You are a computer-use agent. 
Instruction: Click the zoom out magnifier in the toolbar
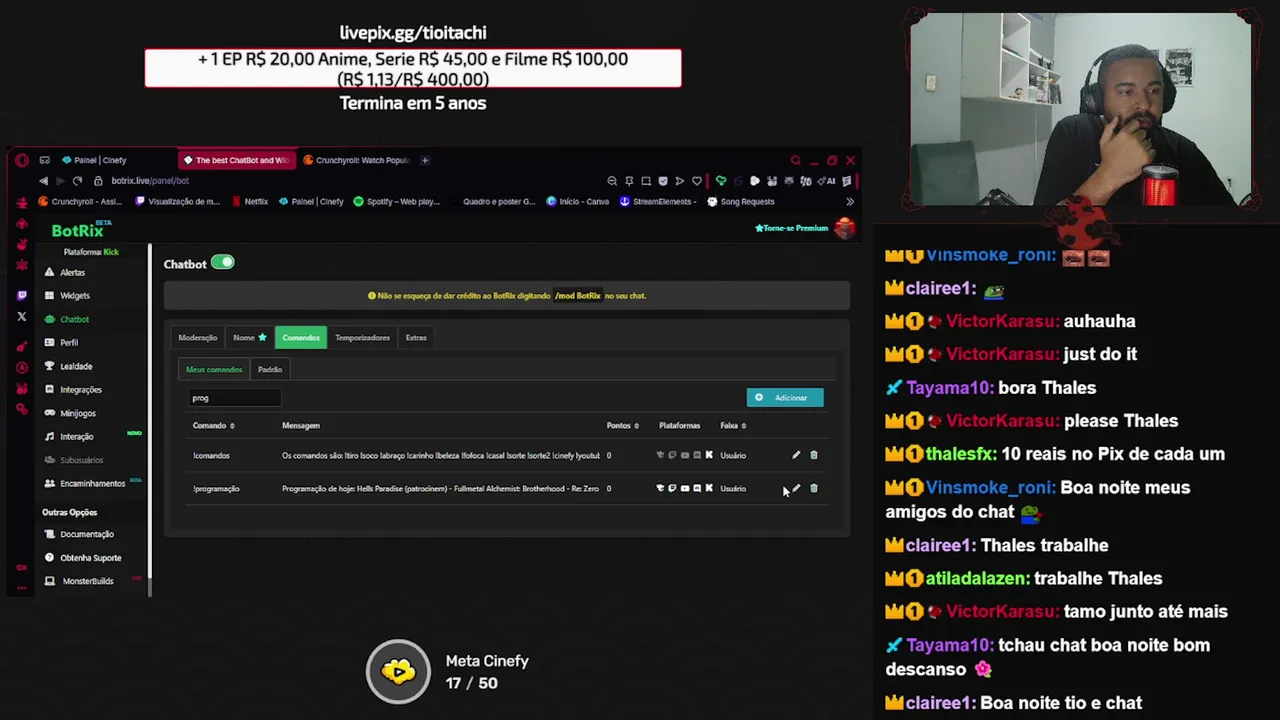[612, 181]
